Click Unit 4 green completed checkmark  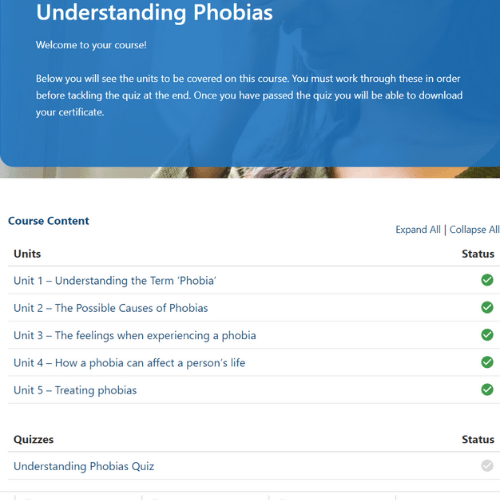pyautogui.click(x=487, y=362)
